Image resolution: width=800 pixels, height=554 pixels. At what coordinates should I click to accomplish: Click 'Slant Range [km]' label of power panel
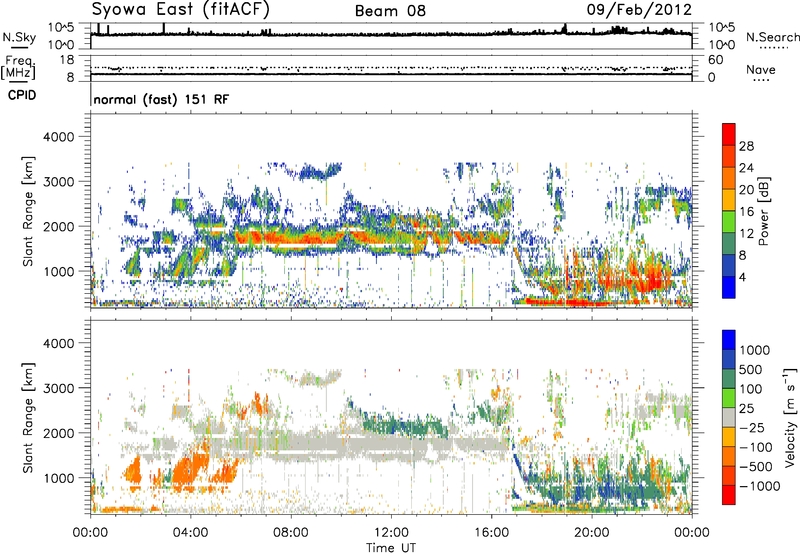28,211
